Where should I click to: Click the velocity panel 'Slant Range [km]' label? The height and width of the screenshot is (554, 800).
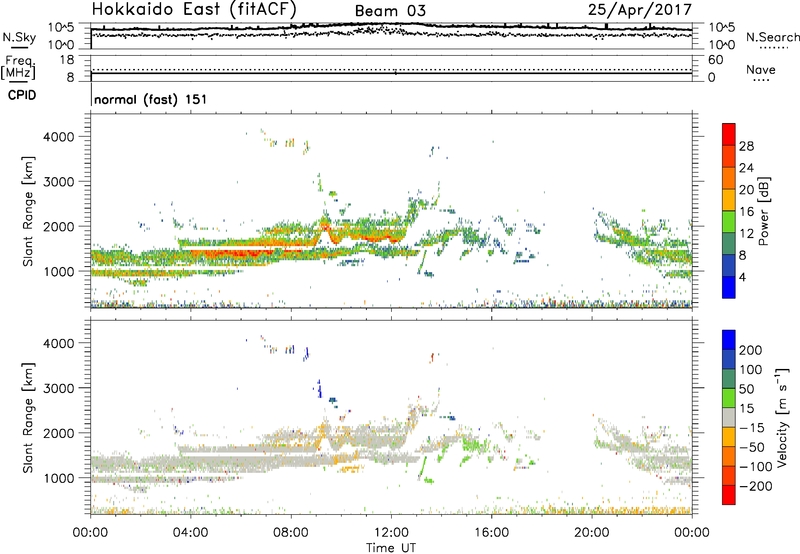(28, 418)
